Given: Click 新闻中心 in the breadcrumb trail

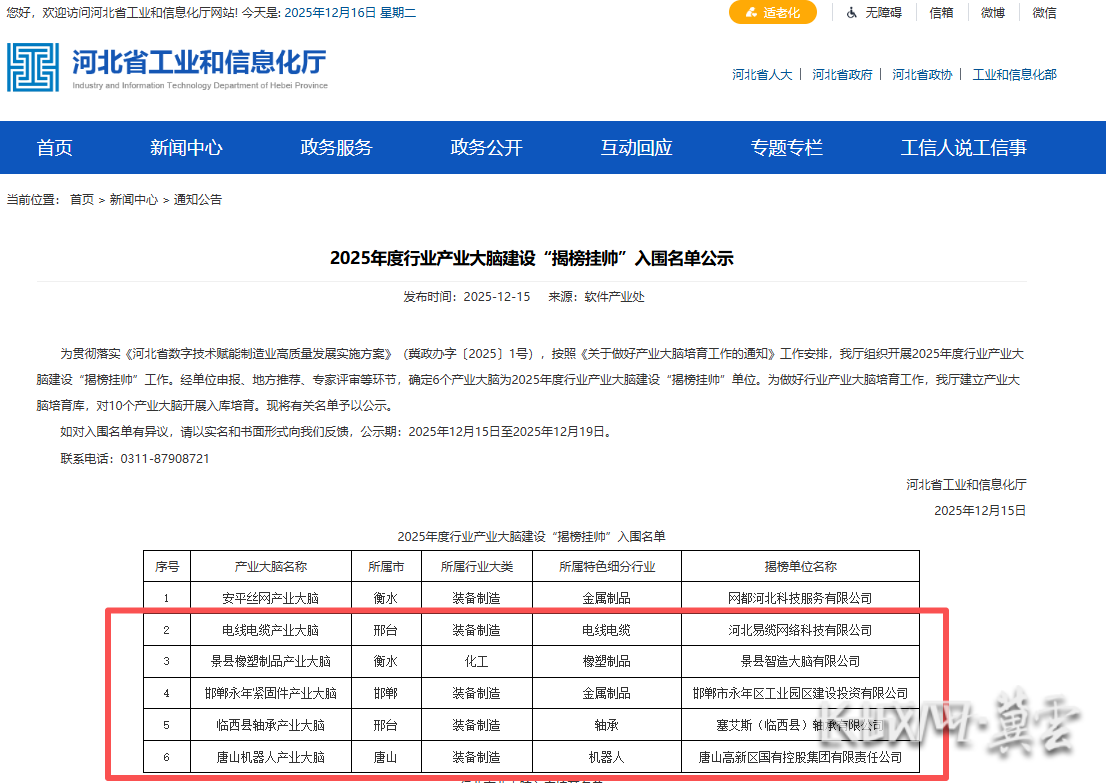Looking at the screenshot, I should [x=133, y=199].
